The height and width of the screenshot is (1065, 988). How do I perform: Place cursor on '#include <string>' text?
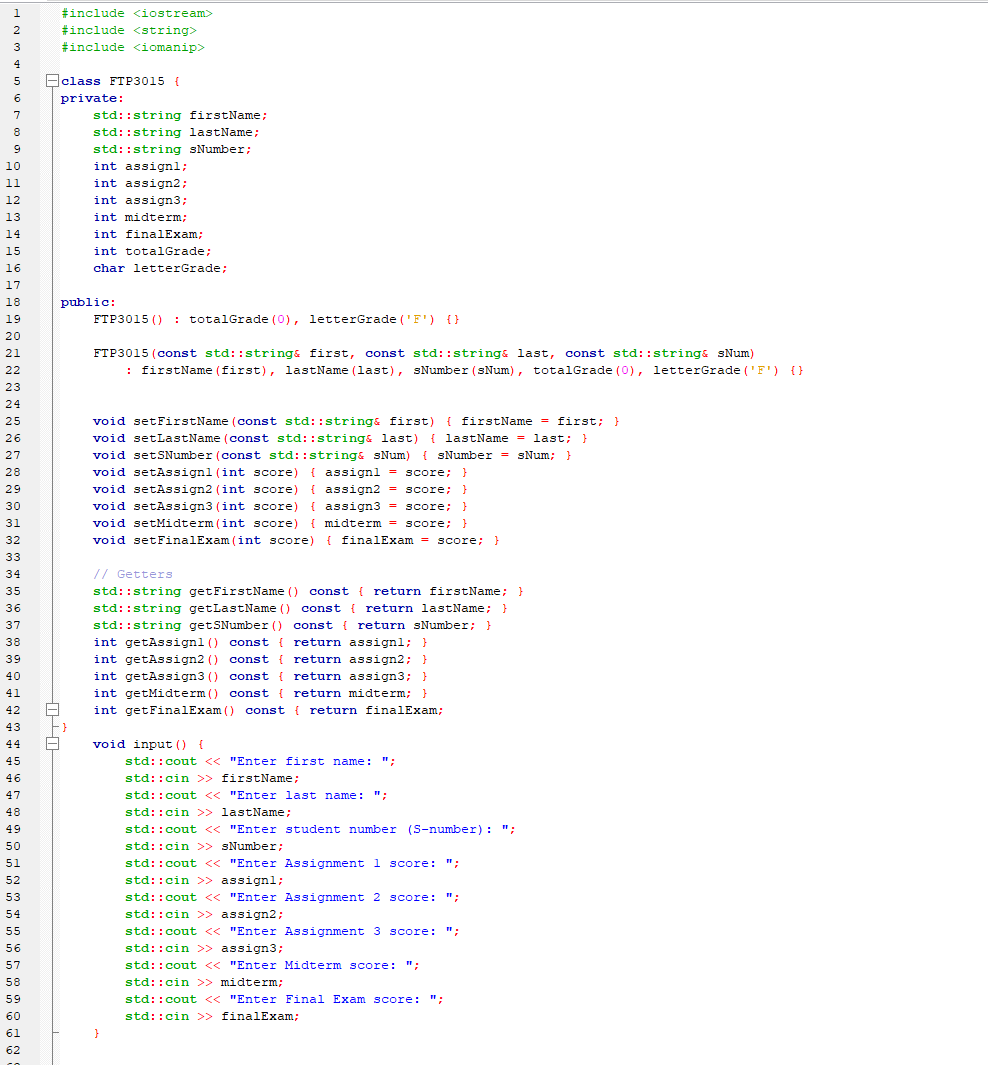(x=128, y=30)
